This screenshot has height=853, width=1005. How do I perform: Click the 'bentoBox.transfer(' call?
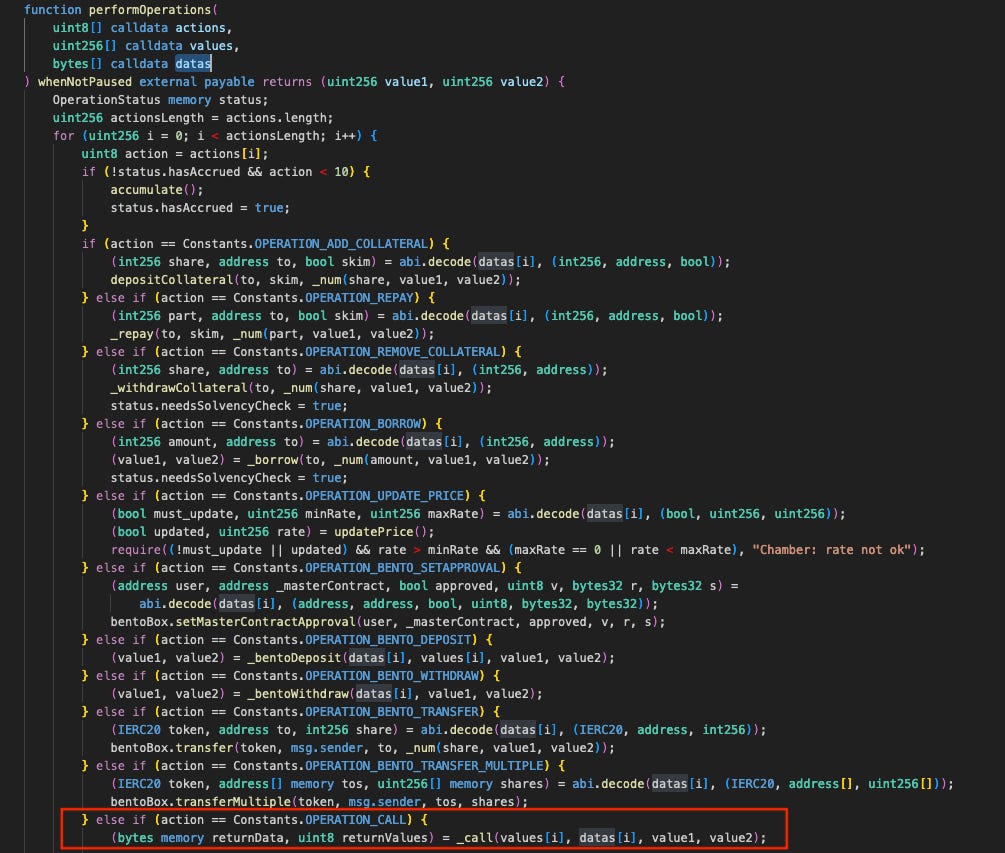pos(175,747)
